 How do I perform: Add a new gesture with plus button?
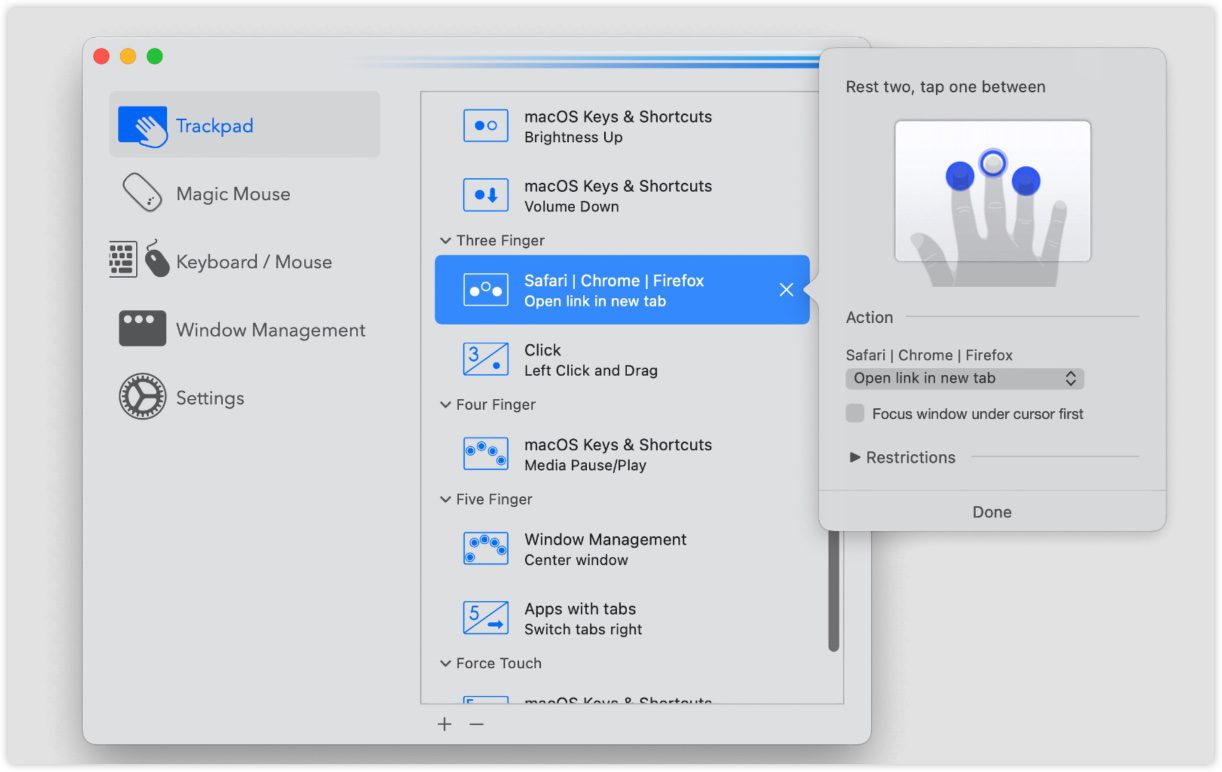click(x=445, y=724)
